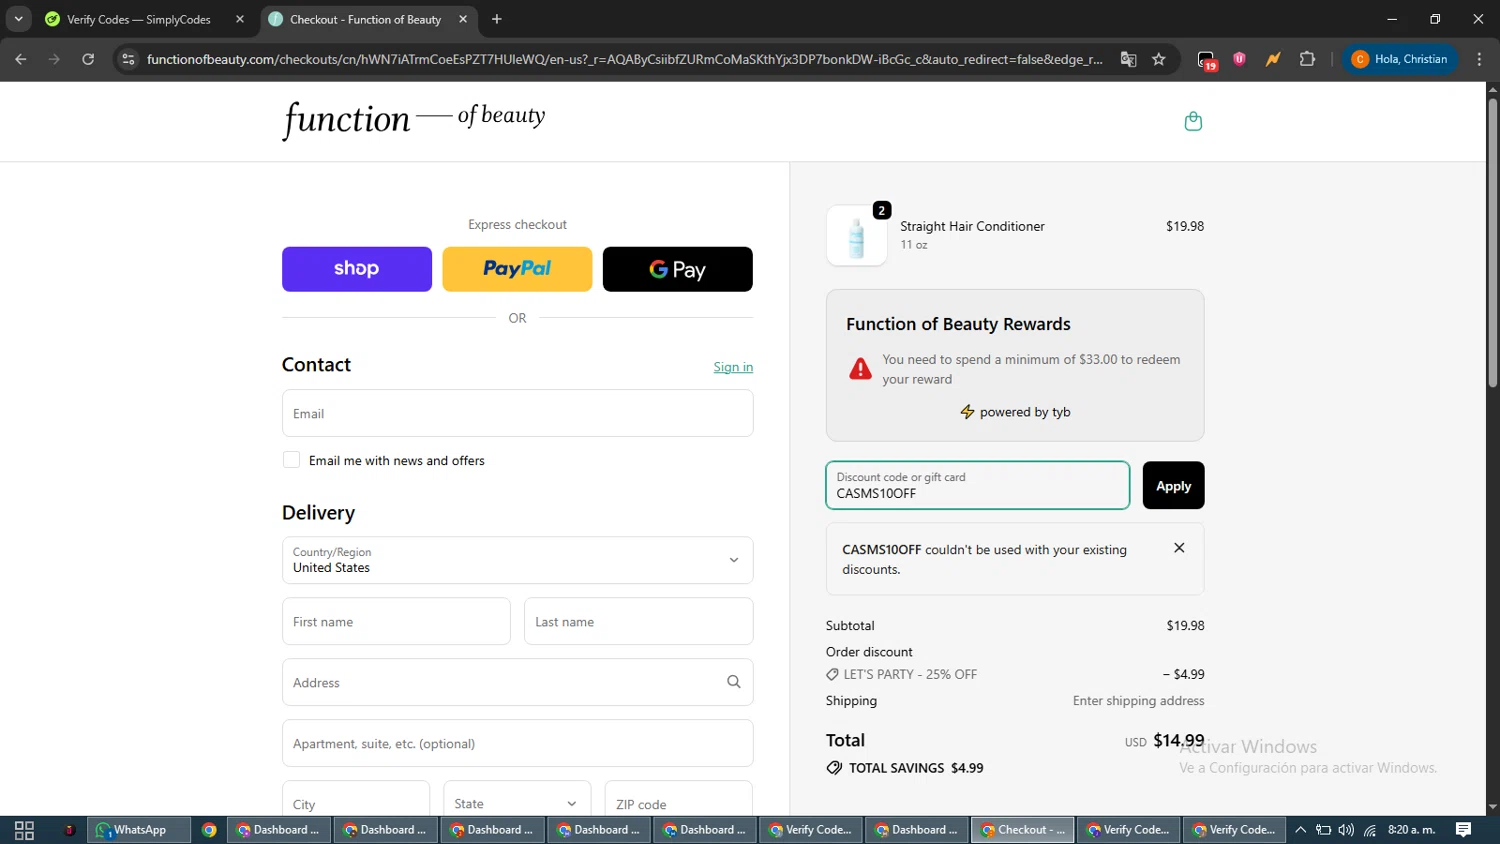
Task: Go back to the previous page
Action: (21, 59)
